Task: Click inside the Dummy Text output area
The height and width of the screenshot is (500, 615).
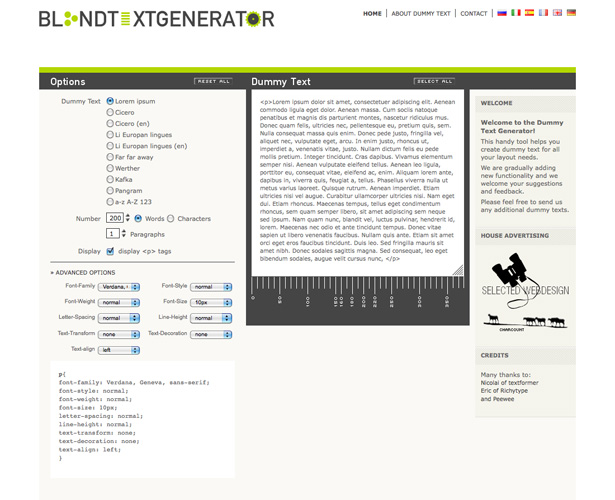Action: [x=357, y=182]
